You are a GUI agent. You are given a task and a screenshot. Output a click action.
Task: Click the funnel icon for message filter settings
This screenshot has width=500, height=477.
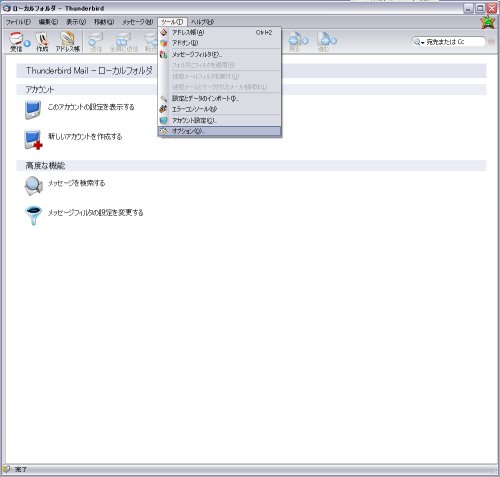click(x=33, y=215)
